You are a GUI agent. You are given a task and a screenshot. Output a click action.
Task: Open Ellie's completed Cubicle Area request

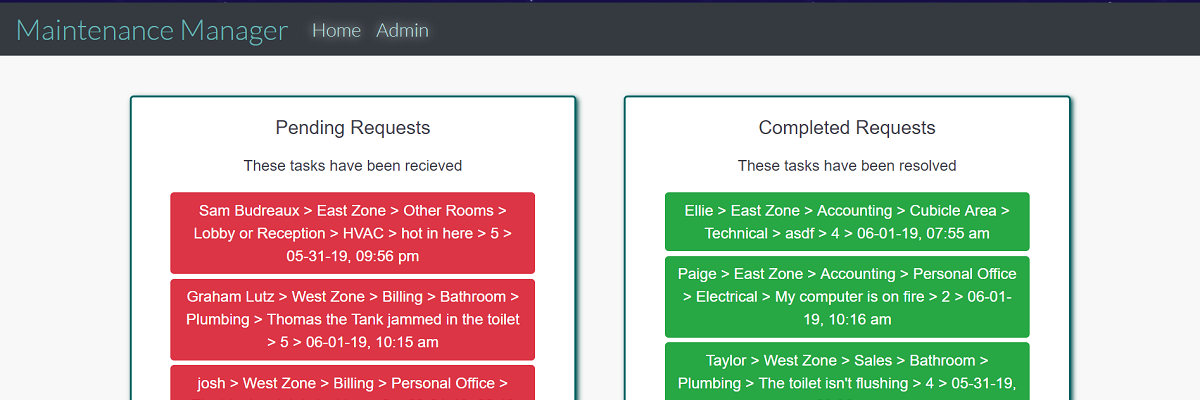click(846, 222)
